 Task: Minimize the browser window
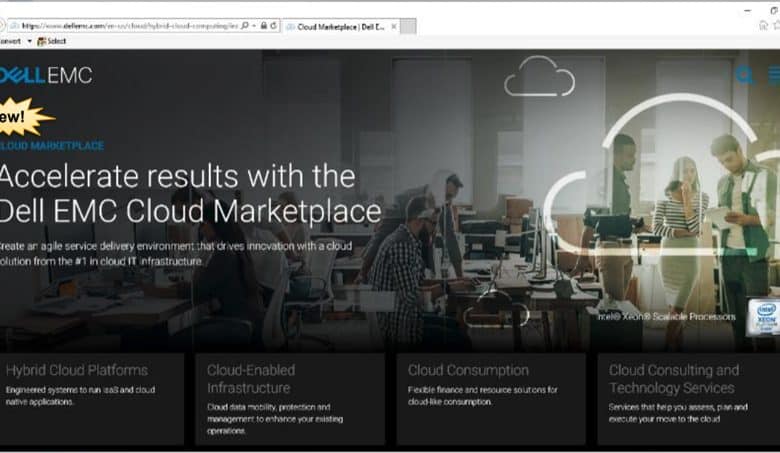pos(748,10)
